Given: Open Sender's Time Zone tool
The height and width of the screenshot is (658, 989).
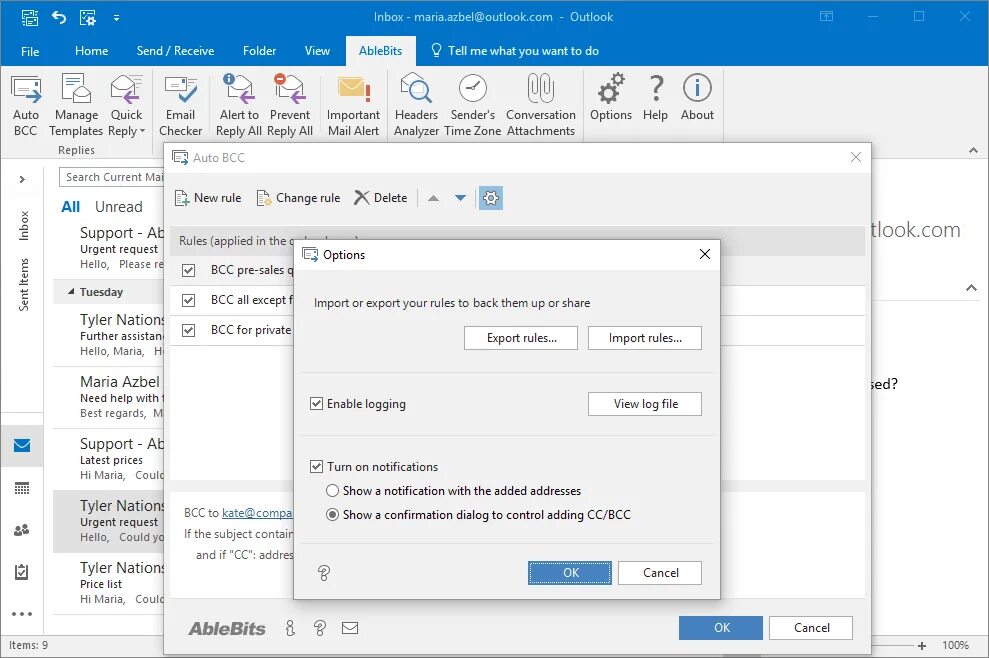Looking at the screenshot, I should click(x=472, y=105).
